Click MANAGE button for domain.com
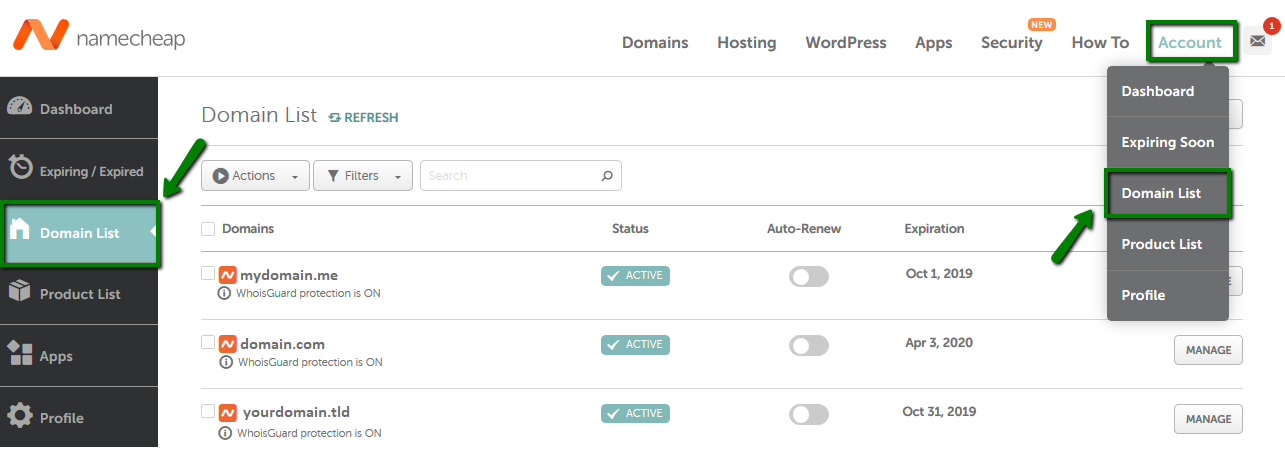Viewport: 1285px width, 450px height. click(1208, 351)
